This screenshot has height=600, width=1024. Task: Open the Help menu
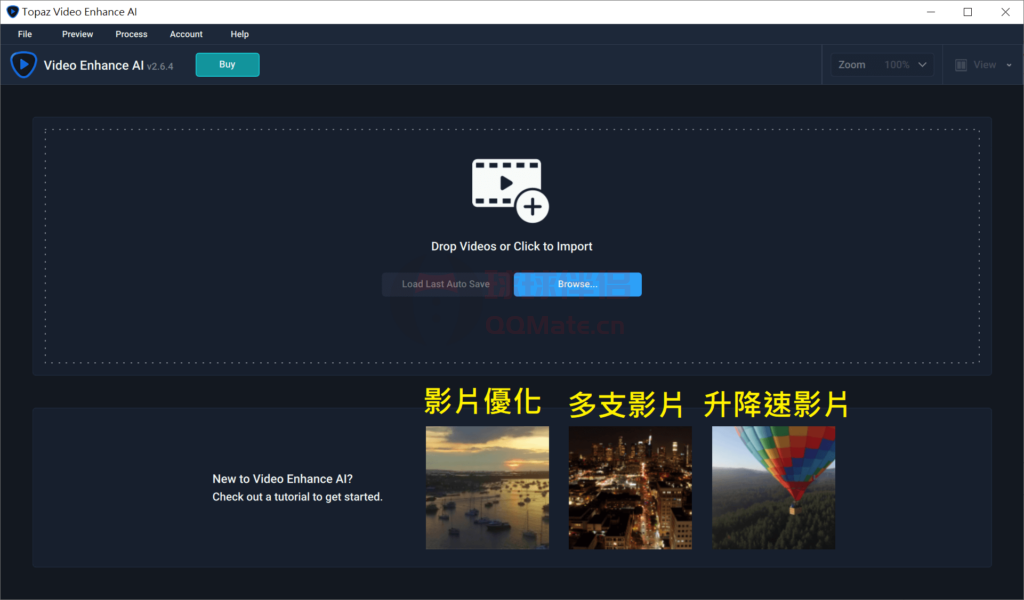(x=240, y=34)
